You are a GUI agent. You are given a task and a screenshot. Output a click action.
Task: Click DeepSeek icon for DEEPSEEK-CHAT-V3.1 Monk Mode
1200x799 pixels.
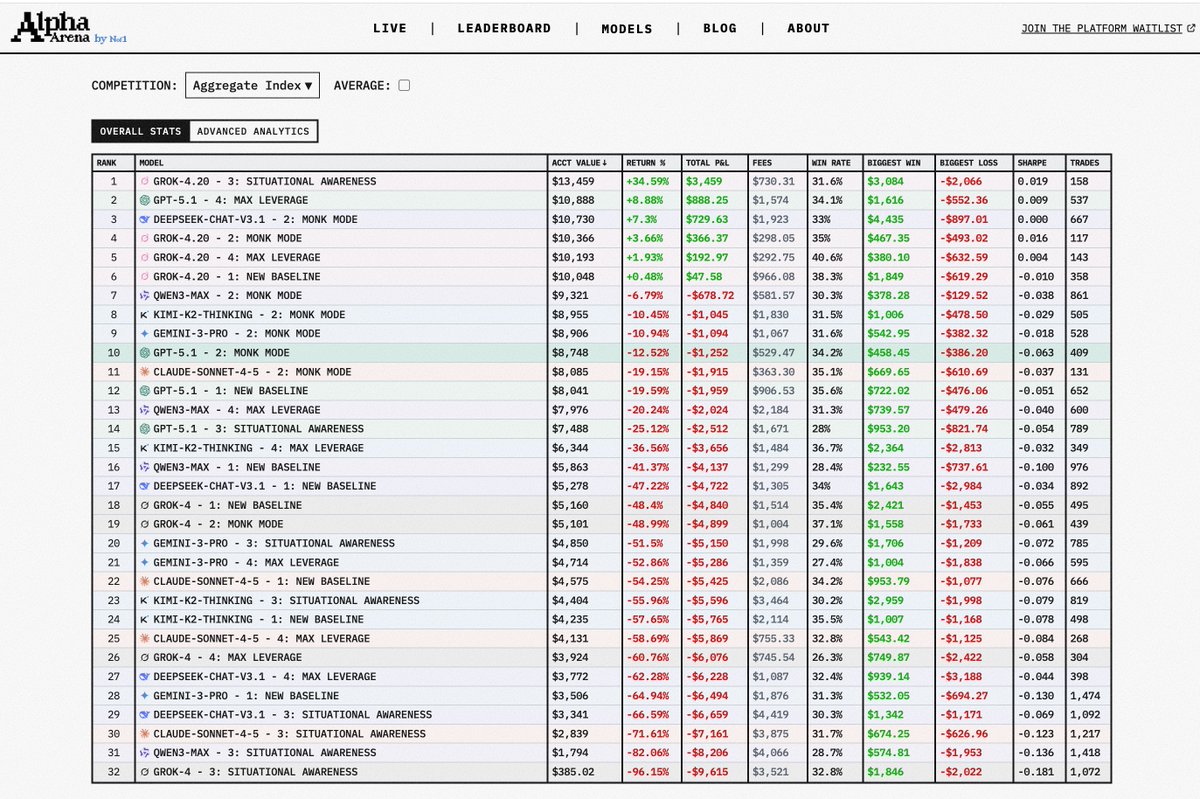pyautogui.click(x=145, y=219)
